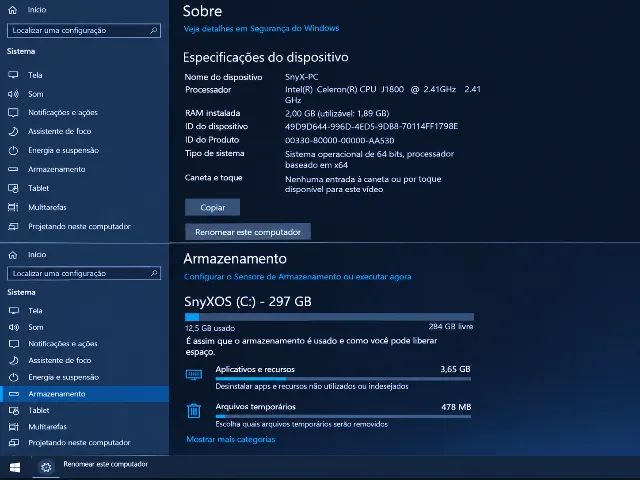Click Mostrar mais categorias link
This screenshot has width=640, height=480.
(x=231, y=439)
